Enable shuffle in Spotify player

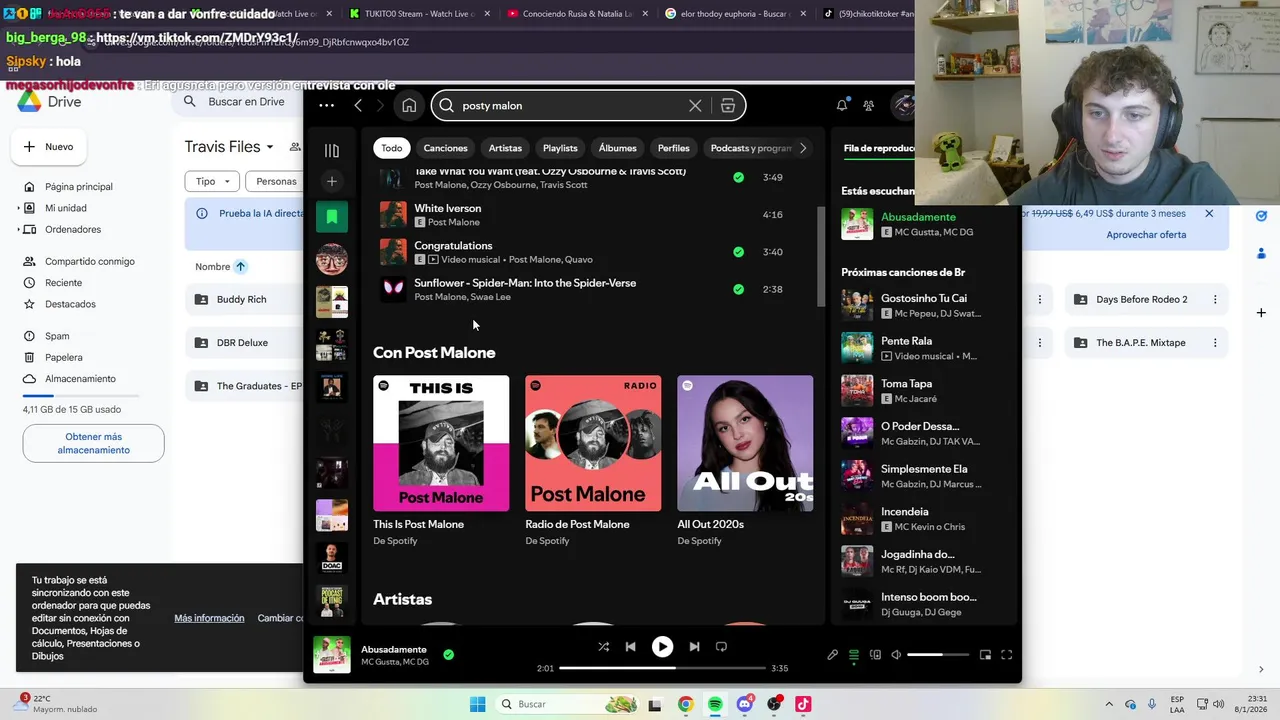click(x=603, y=647)
